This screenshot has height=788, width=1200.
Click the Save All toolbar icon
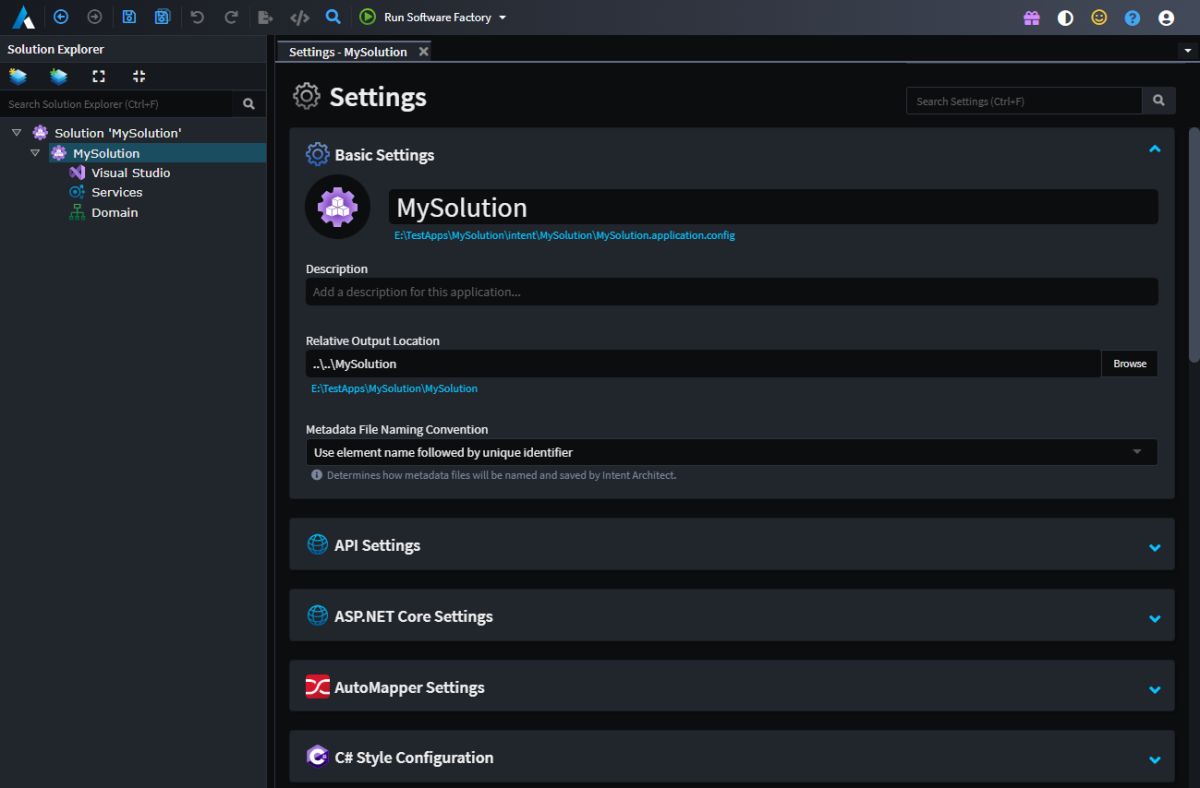(x=163, y=17)
